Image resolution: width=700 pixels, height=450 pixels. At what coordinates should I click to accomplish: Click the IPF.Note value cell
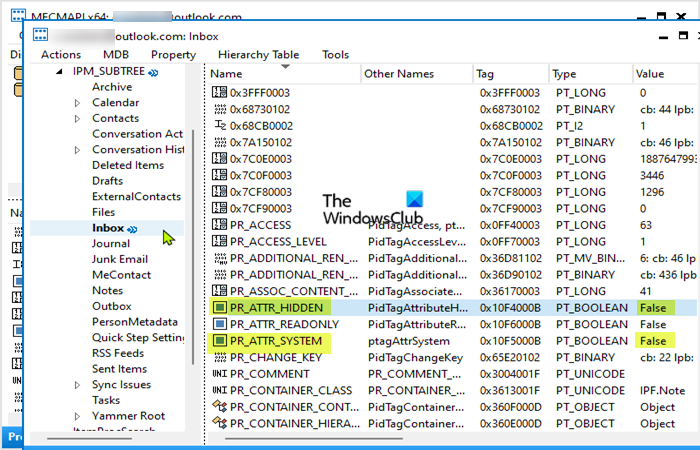[x=662, y=390]
